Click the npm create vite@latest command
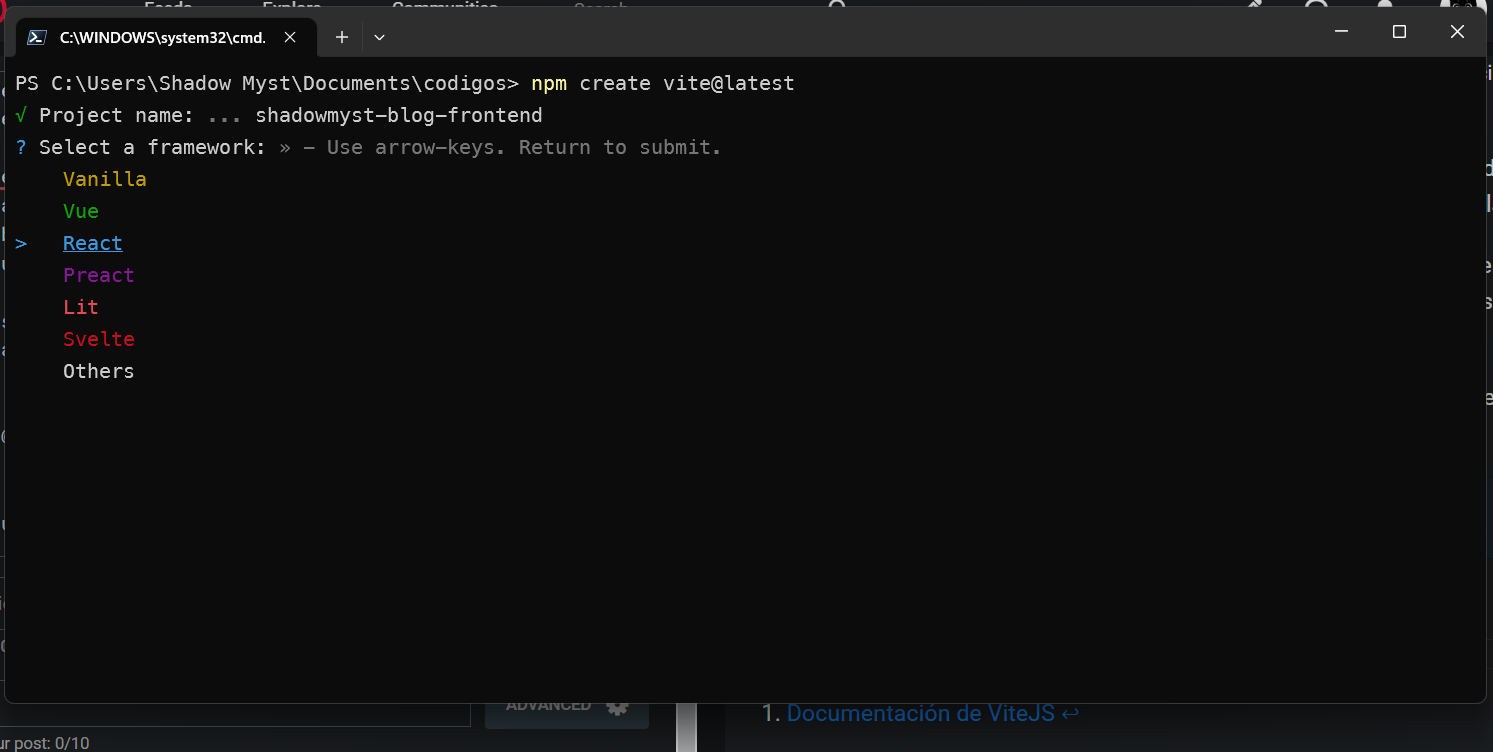Image resolution: width=1493 pixels, height=752 pixels. coord(663,83)
